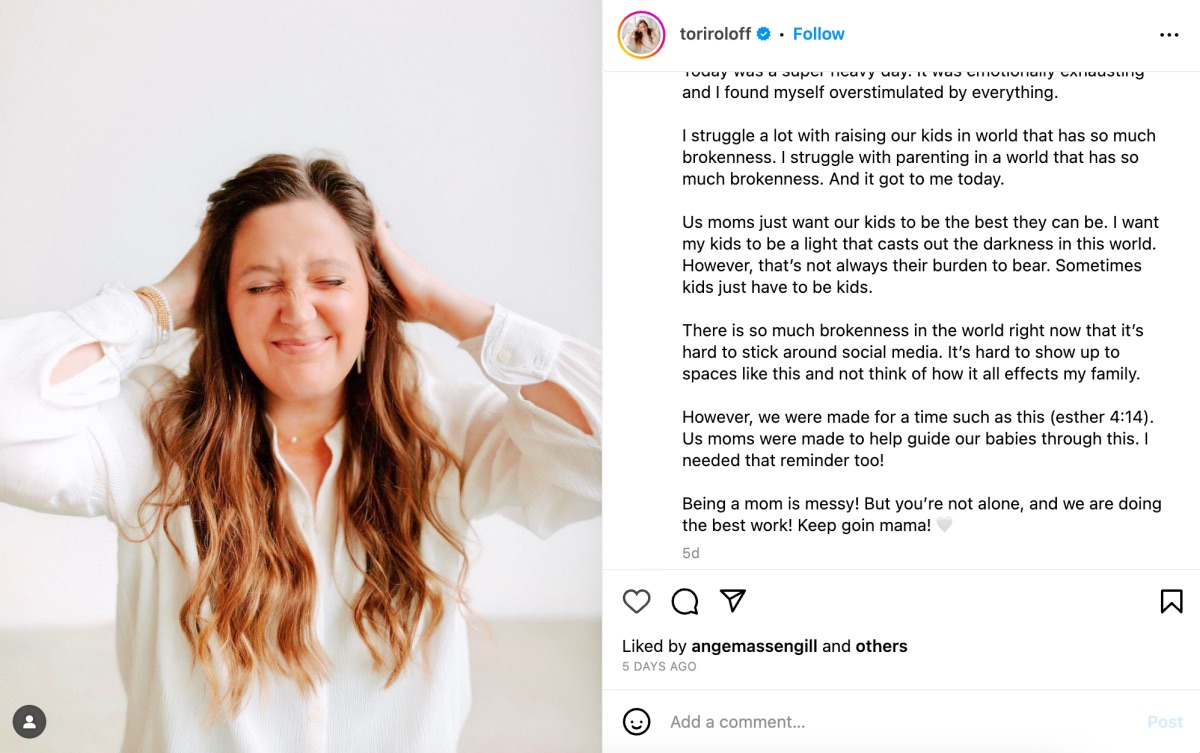Click Follow next to toriroloff
Screen dimensions: 1200x753
(818, 33)
